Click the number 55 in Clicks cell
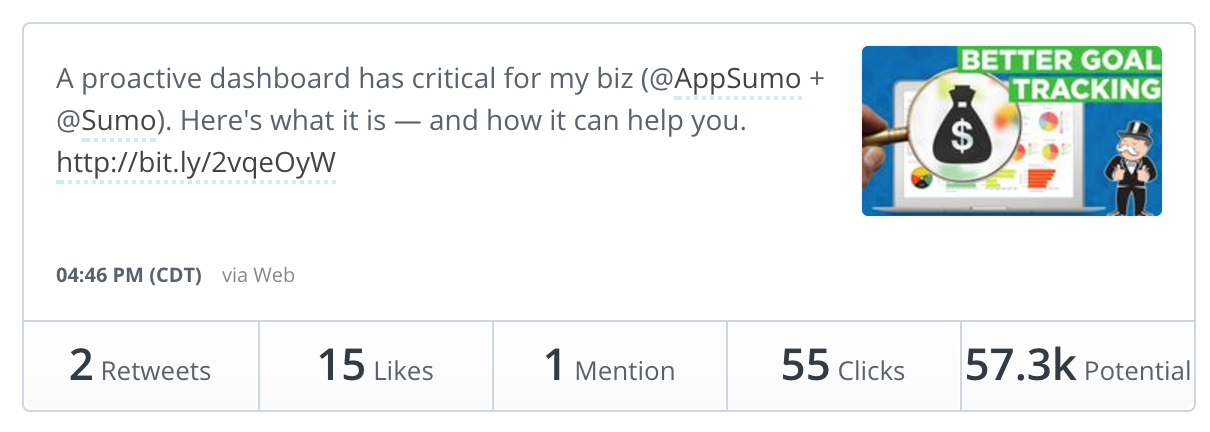The image size is (1210, 432). pos(806,366)
